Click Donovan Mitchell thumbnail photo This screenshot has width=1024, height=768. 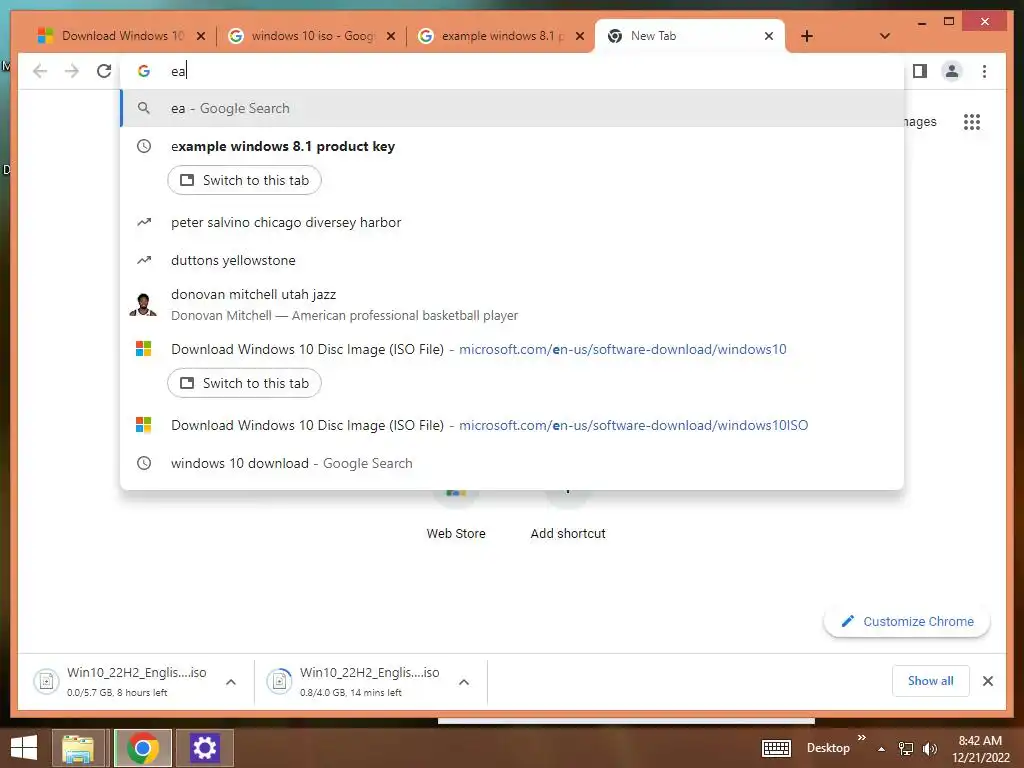click(143, 304)
